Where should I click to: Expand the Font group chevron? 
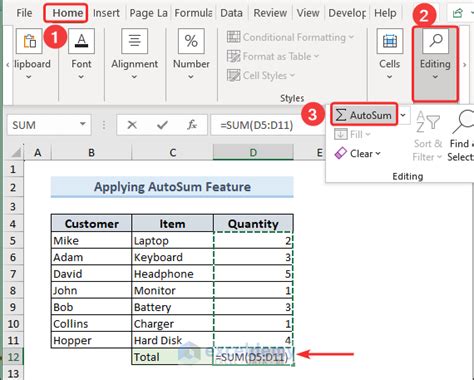click(x=81, y=77)
